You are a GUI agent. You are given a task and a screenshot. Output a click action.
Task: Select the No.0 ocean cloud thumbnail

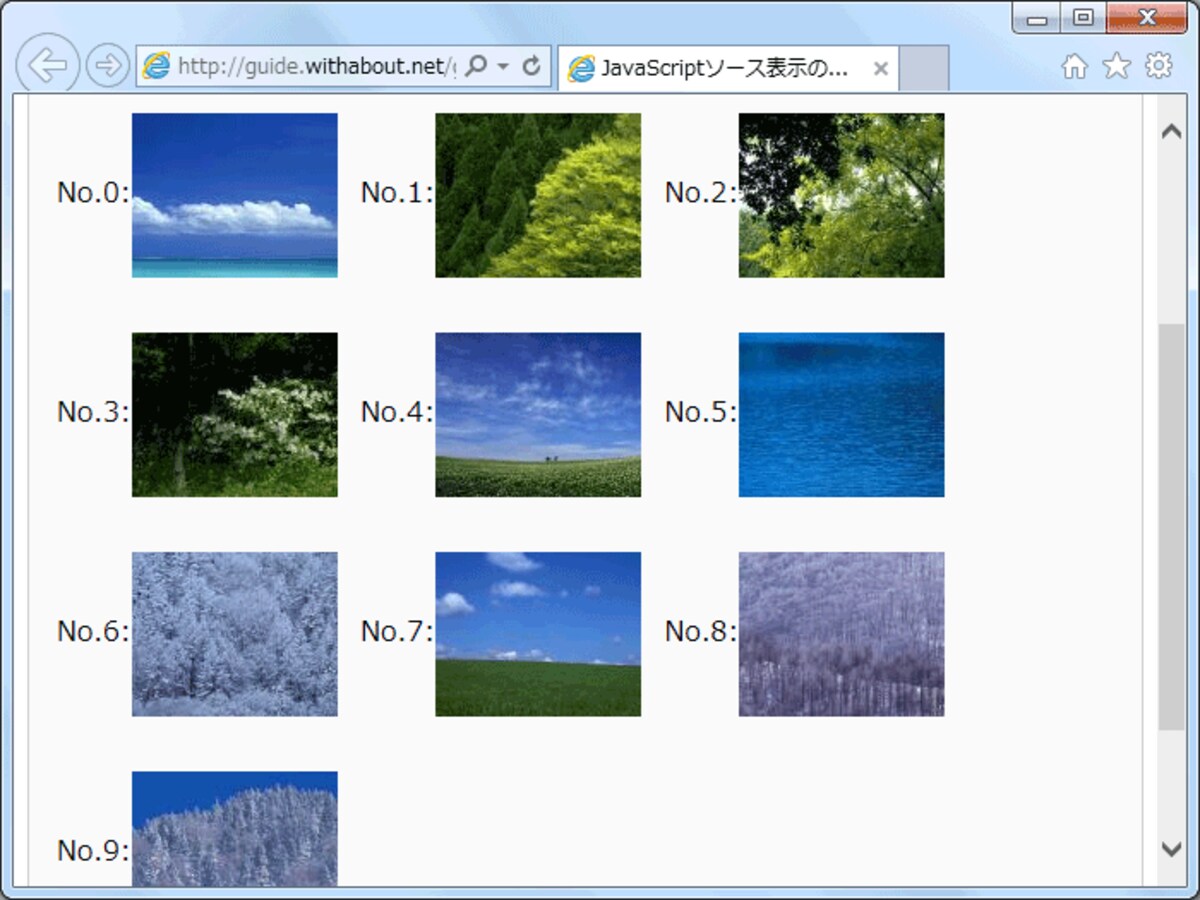pyautogui.click(x=235, y=195)
